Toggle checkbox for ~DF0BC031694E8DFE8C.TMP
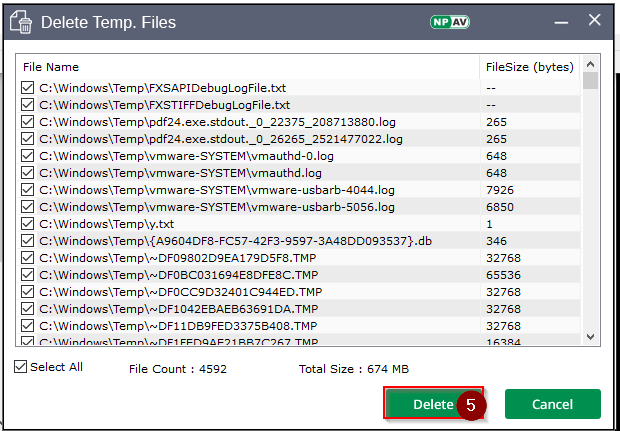Screen dimensions: 620x431 (x=27, y=275)
